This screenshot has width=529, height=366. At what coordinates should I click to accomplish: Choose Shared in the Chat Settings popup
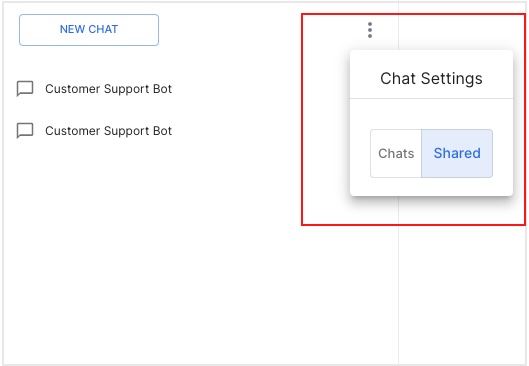(x=457, y=153)
